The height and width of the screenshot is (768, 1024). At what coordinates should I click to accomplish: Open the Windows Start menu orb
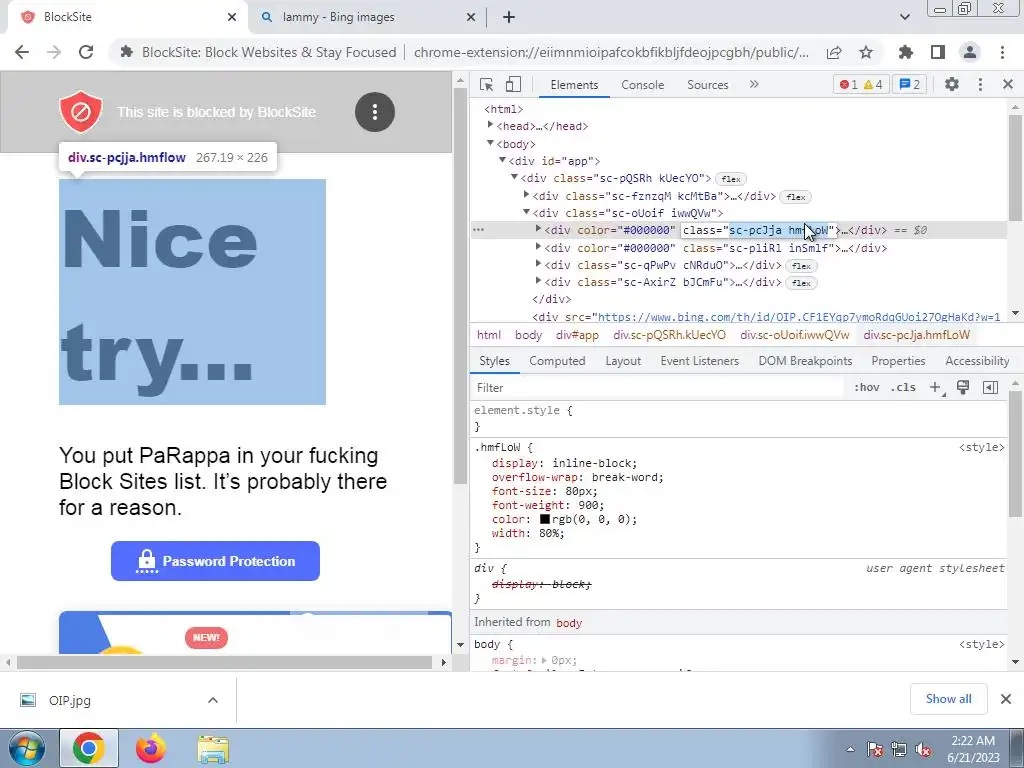pyautogui.click(x=27, y=748)
